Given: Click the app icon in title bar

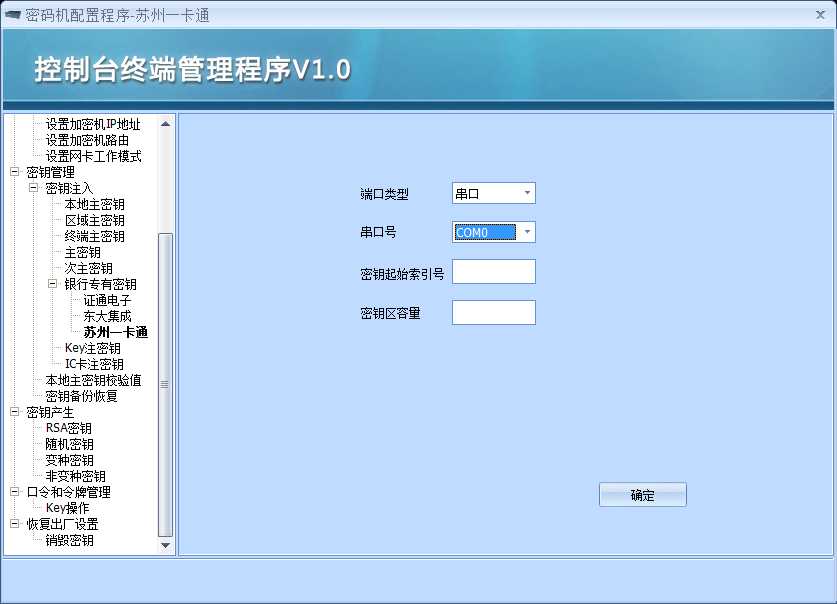Looking at the screenshot, I should click(x=12, y=15).
